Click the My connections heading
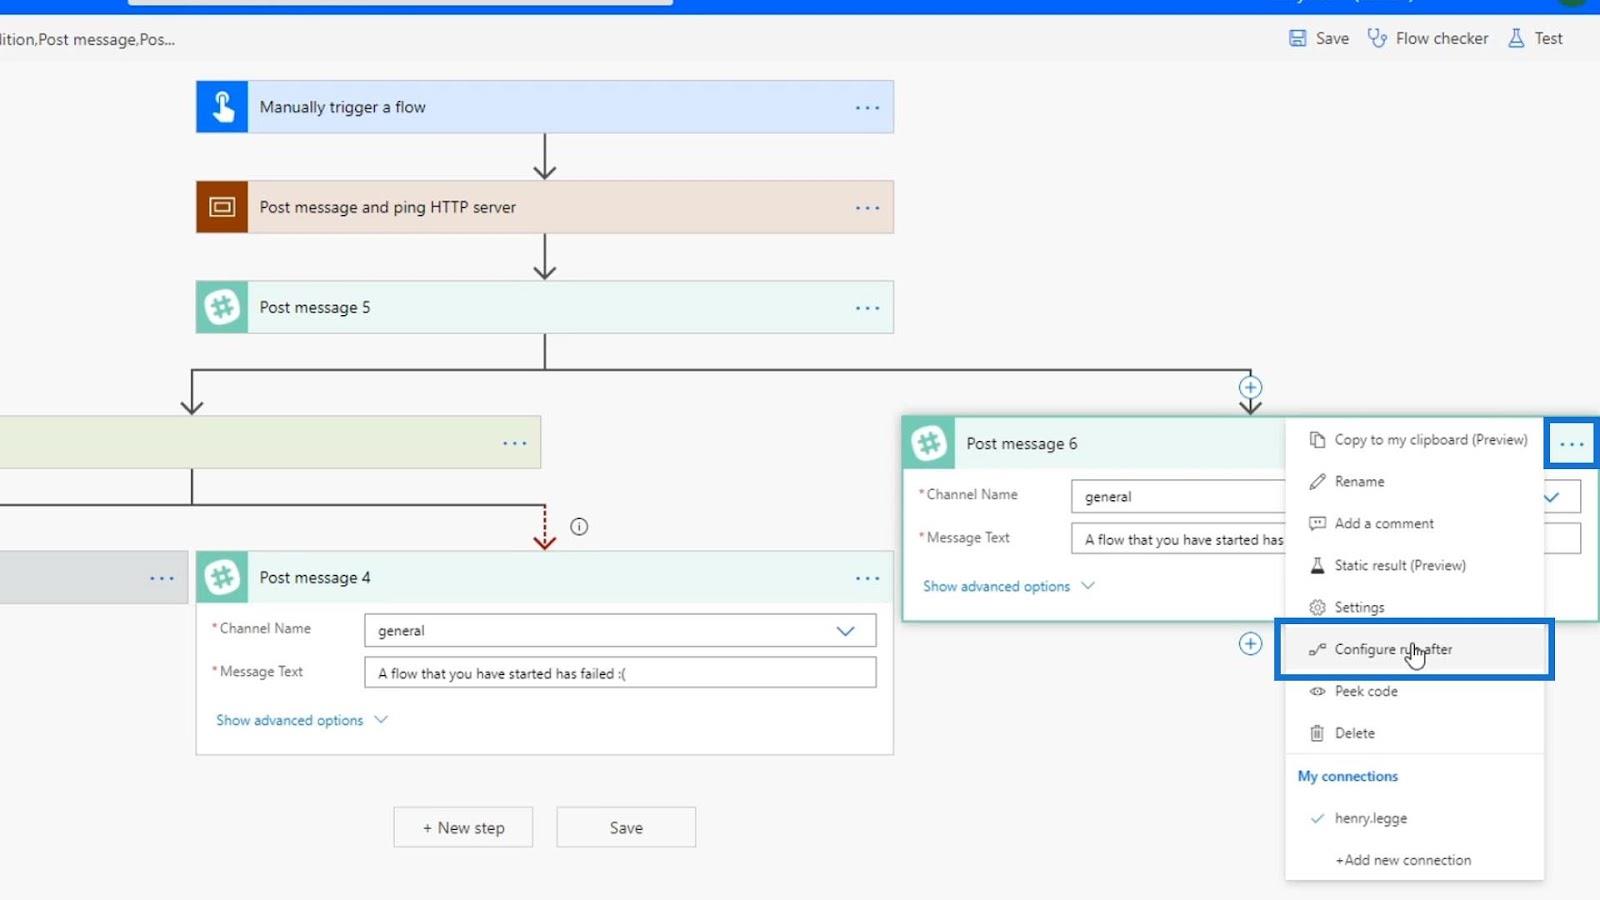This screenshot has width=1600, height=900. click(1347, 776)
